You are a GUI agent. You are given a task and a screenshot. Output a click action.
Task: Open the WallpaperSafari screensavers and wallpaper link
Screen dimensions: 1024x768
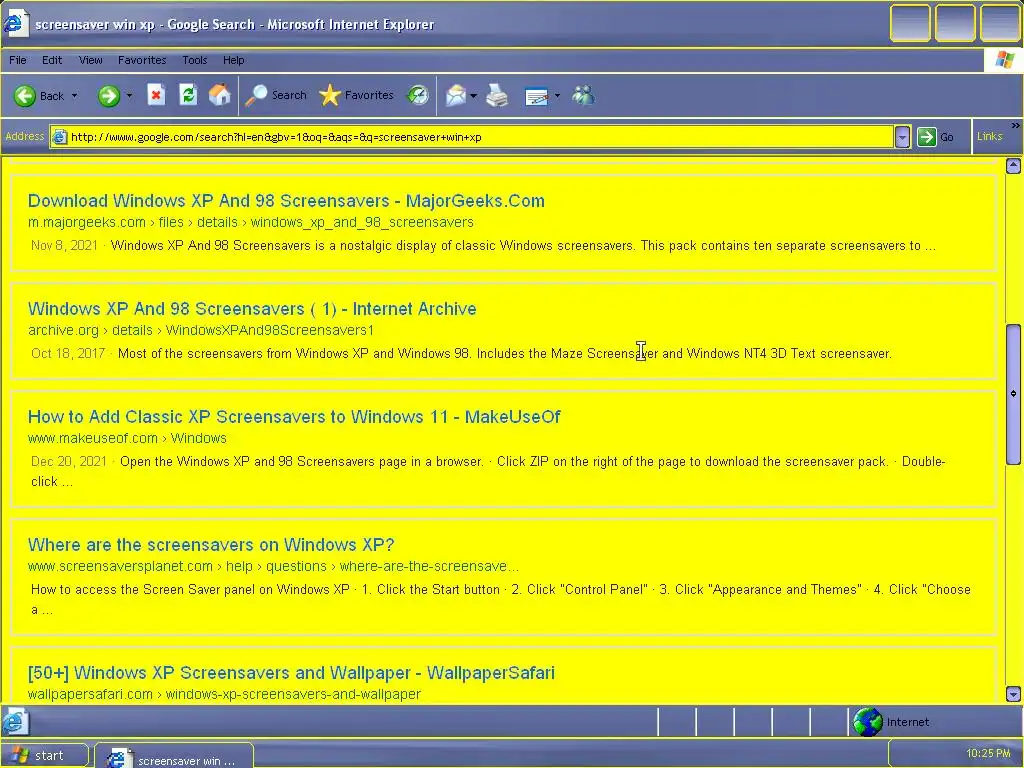coord(291,672)
